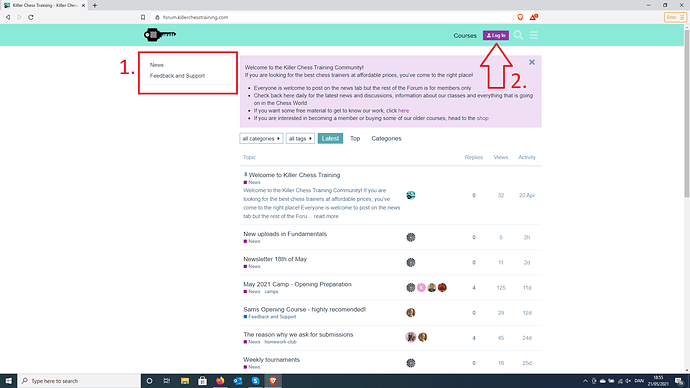Viewport: 690px width, 388px height.
Task: Dismiss the welcome banner with the X
Action: tap(532, 62)
